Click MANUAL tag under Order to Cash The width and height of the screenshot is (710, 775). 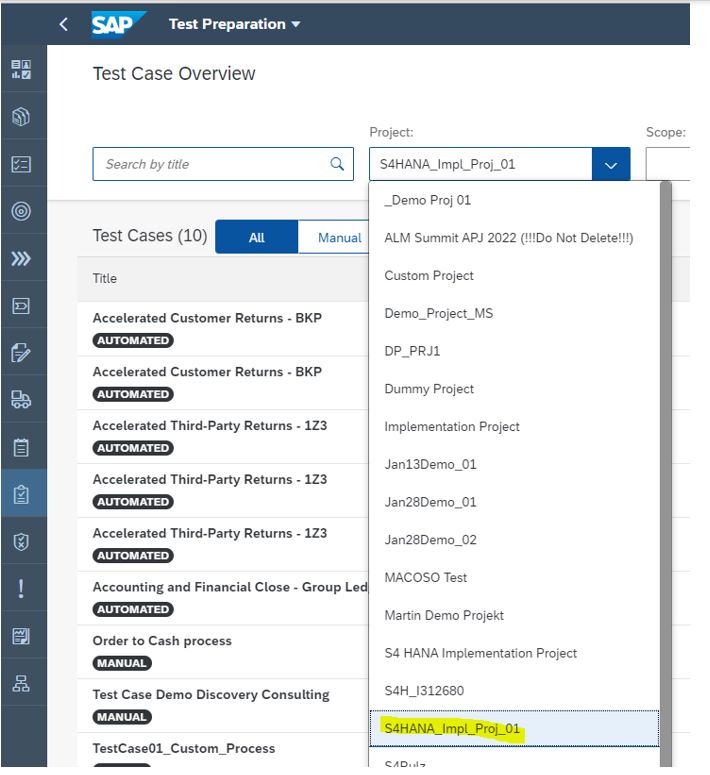point(122,663)
